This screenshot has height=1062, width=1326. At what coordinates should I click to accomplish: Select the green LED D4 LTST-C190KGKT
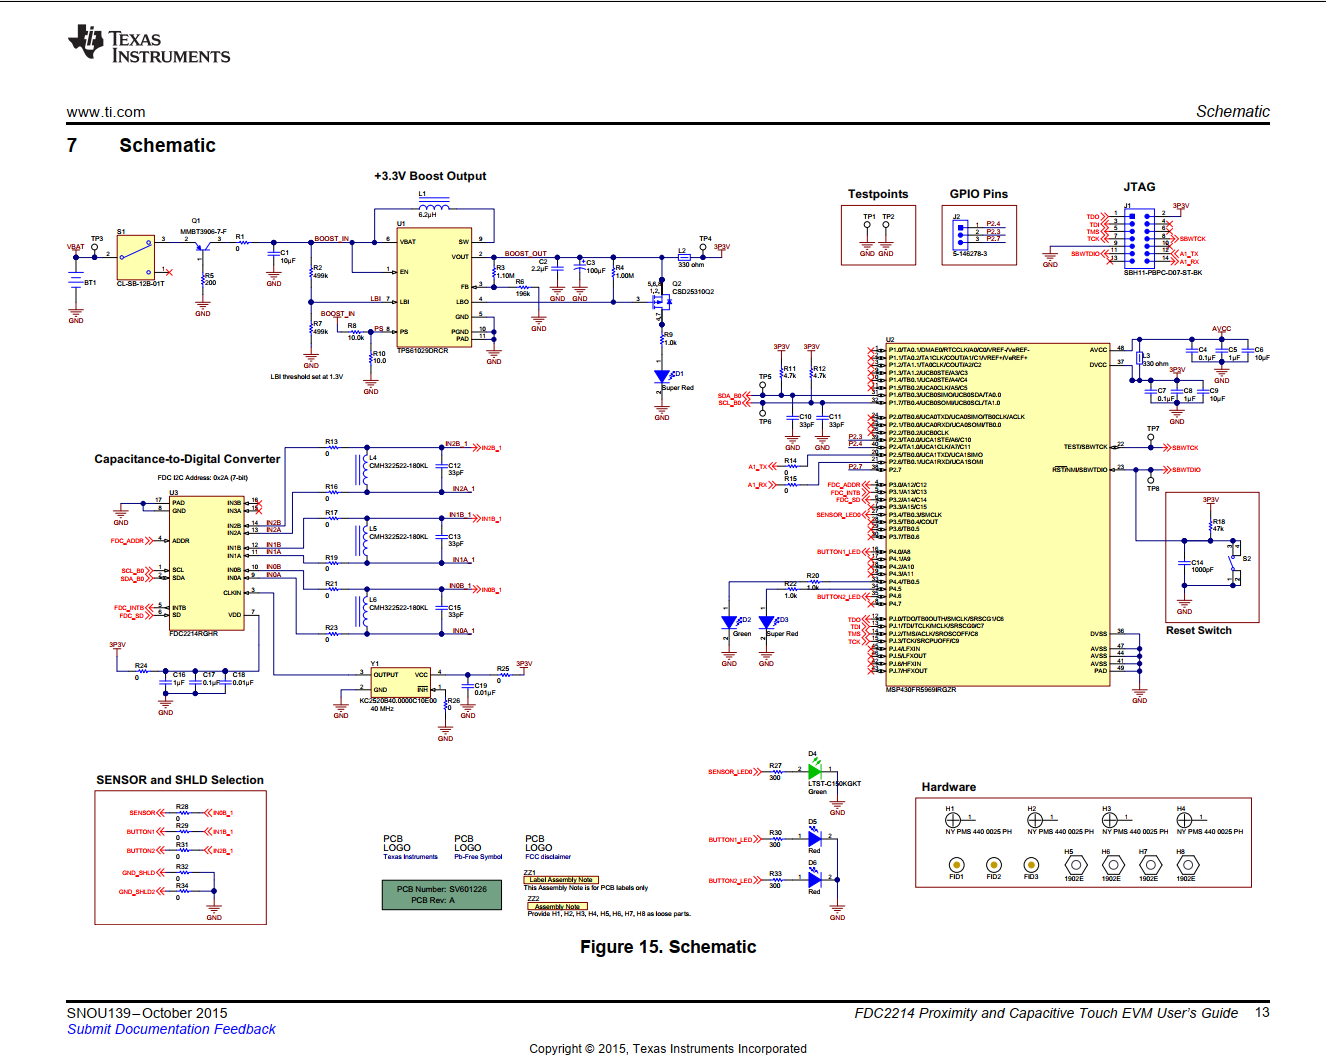click(x=813, y=773)
